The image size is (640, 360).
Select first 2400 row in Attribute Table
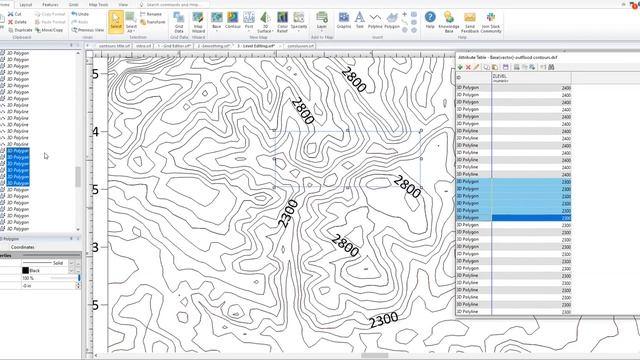(513, 87)
